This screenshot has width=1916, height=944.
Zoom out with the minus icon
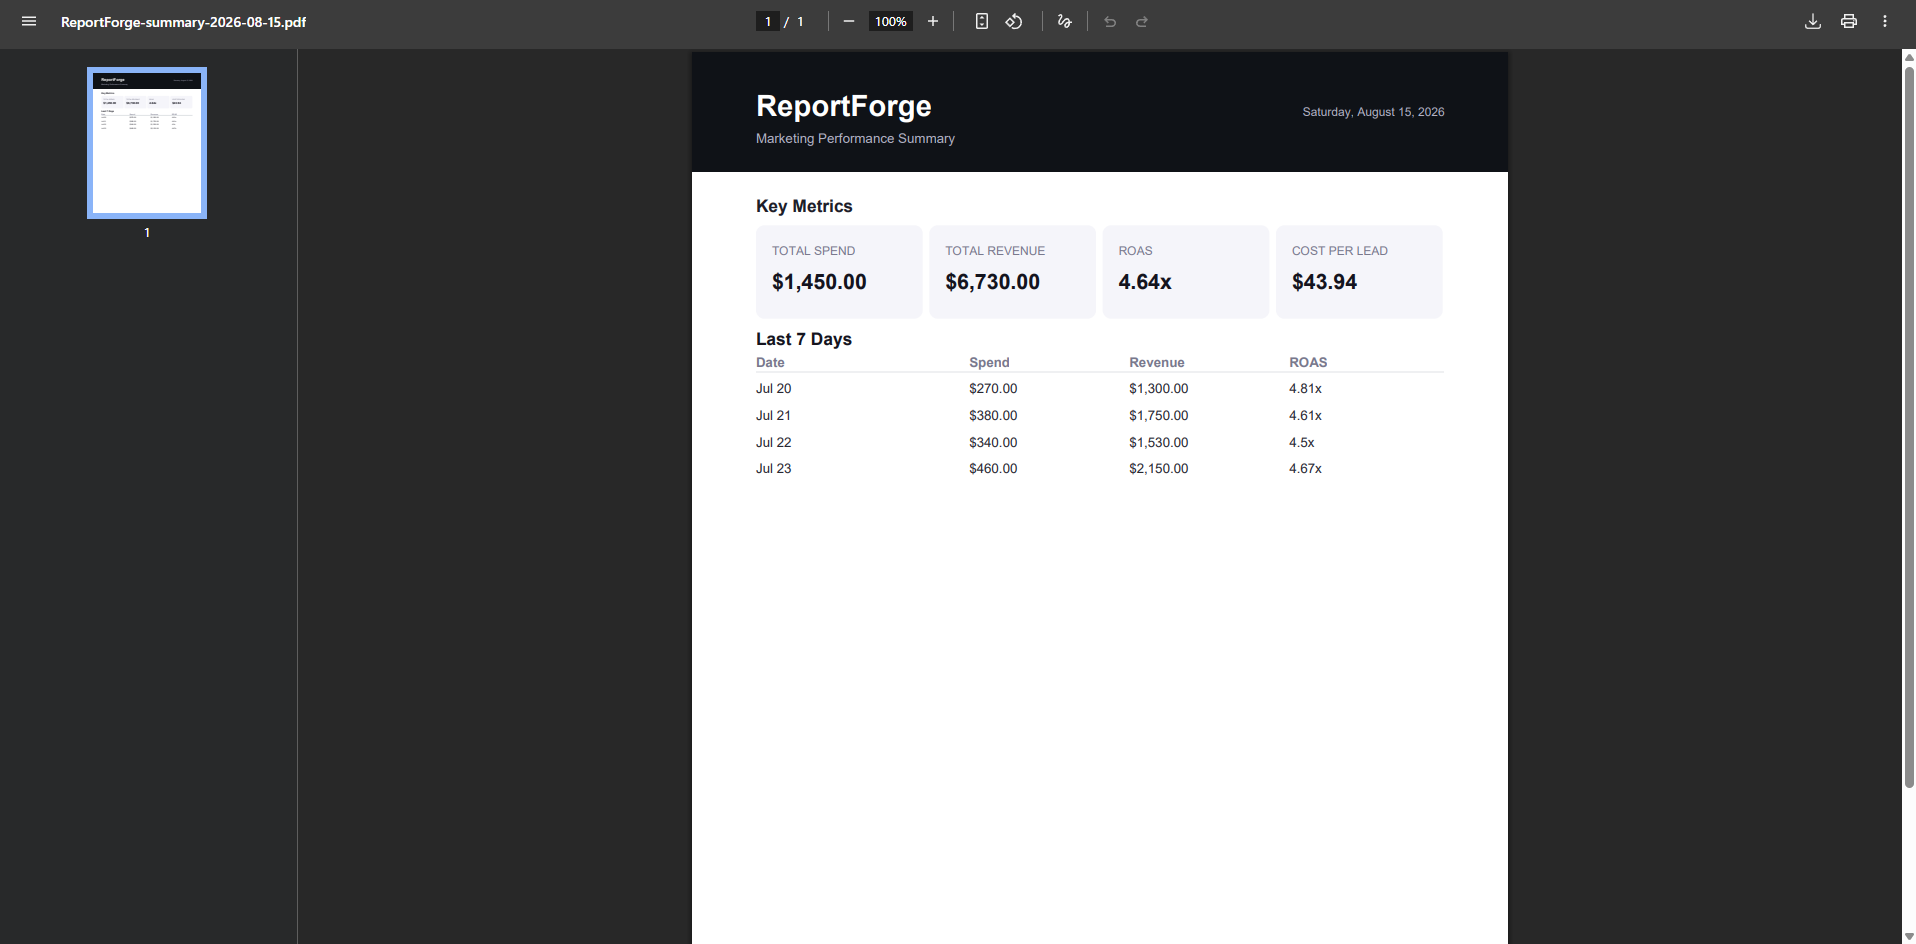pos(849,21)
